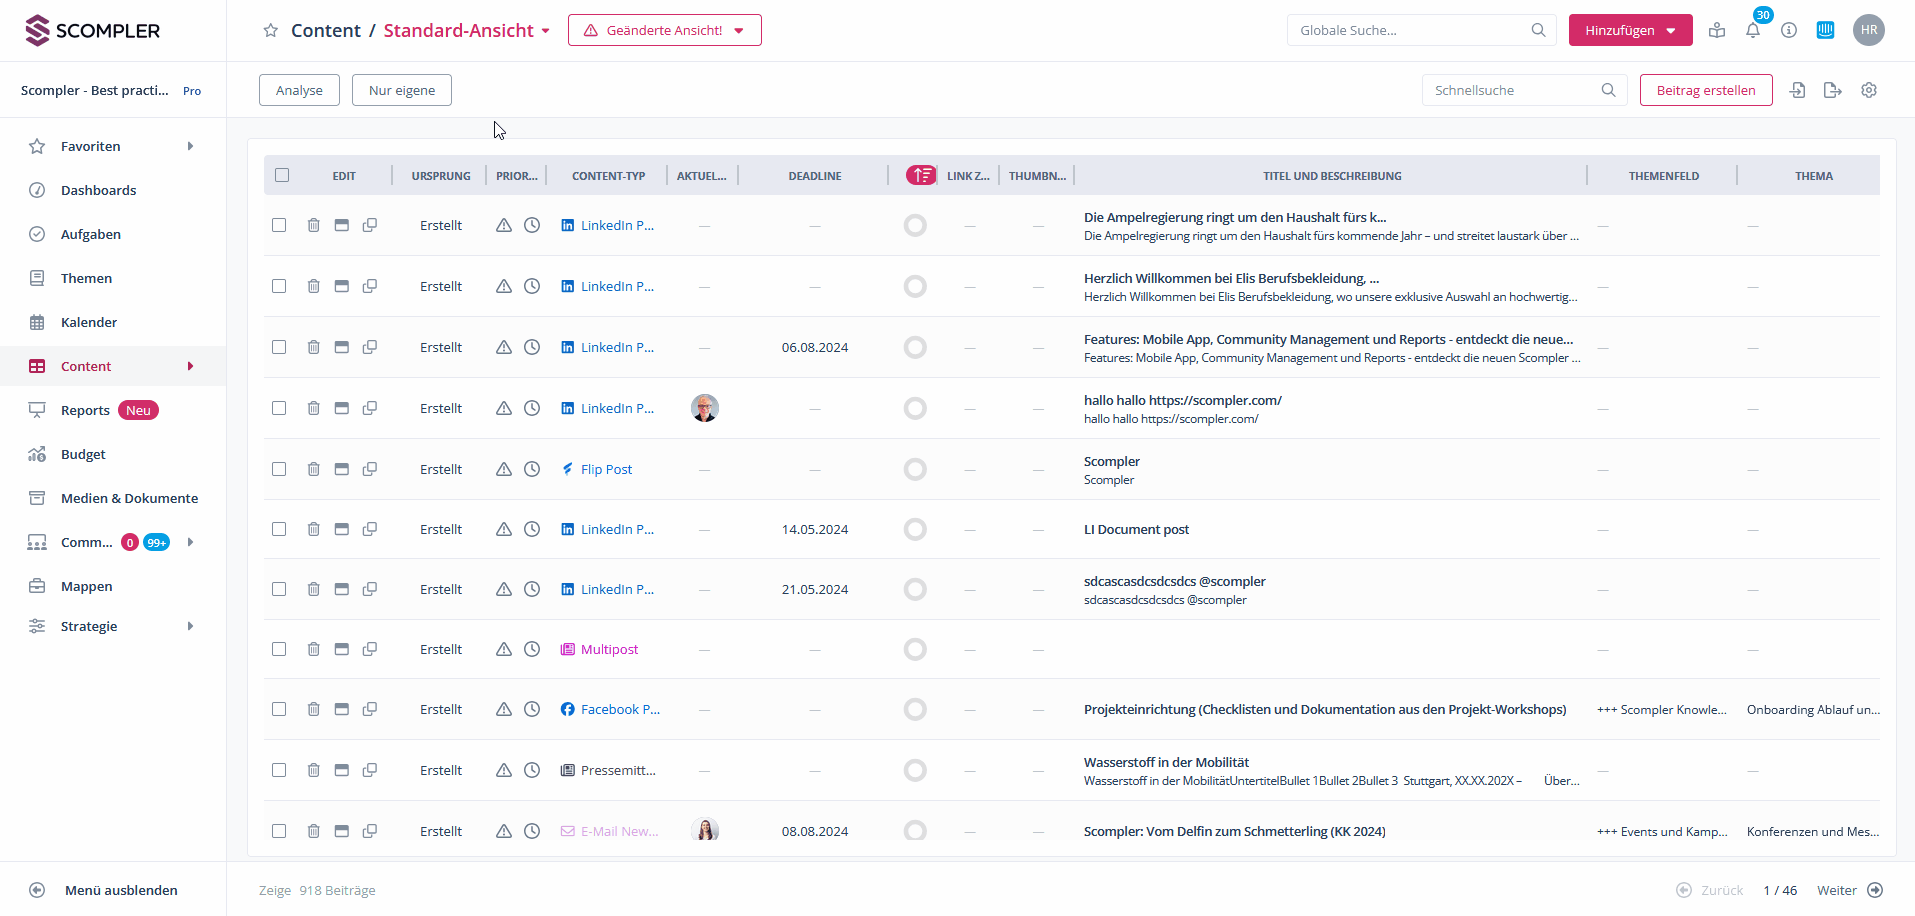Check the box for the Flip Post row
The height and width of the screenshot is (916, 1915).
coord(279,469)
